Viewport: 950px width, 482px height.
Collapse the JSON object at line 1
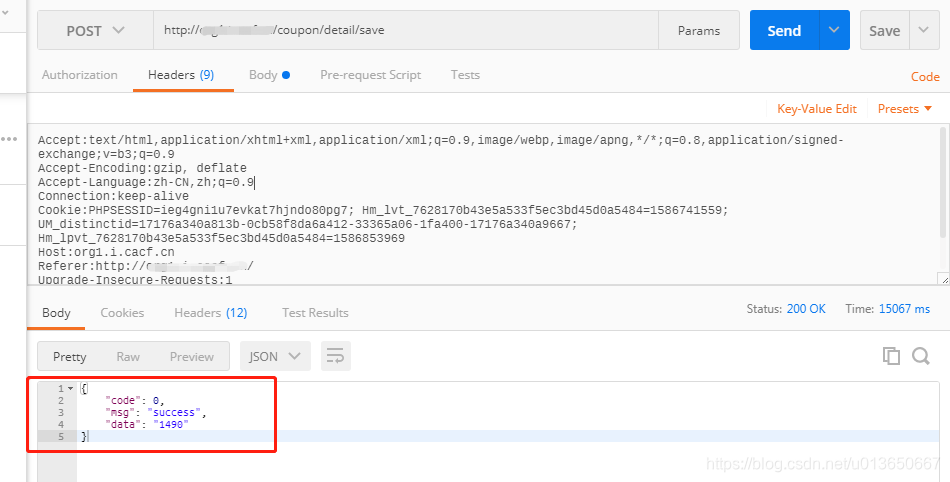click(70, 389)
